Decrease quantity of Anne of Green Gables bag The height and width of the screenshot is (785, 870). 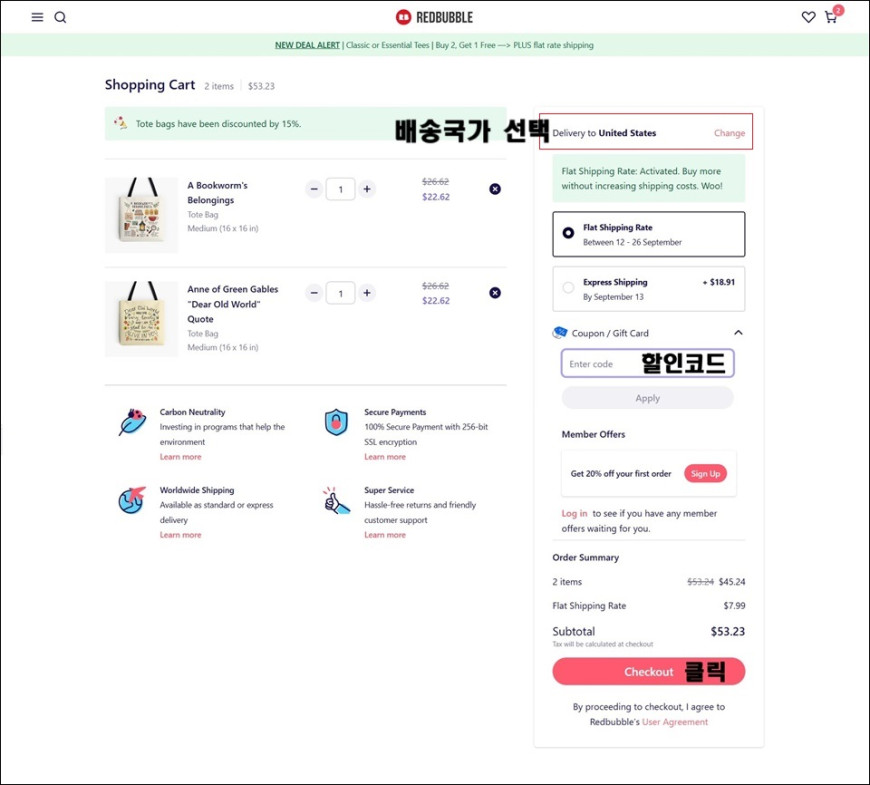(x=314, y=293)
